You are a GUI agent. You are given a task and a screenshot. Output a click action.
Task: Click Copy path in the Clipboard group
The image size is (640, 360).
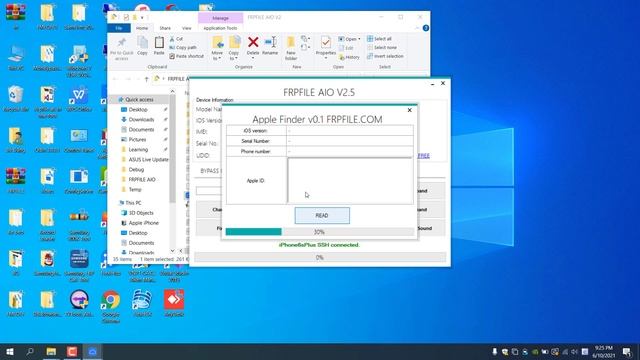183,47
